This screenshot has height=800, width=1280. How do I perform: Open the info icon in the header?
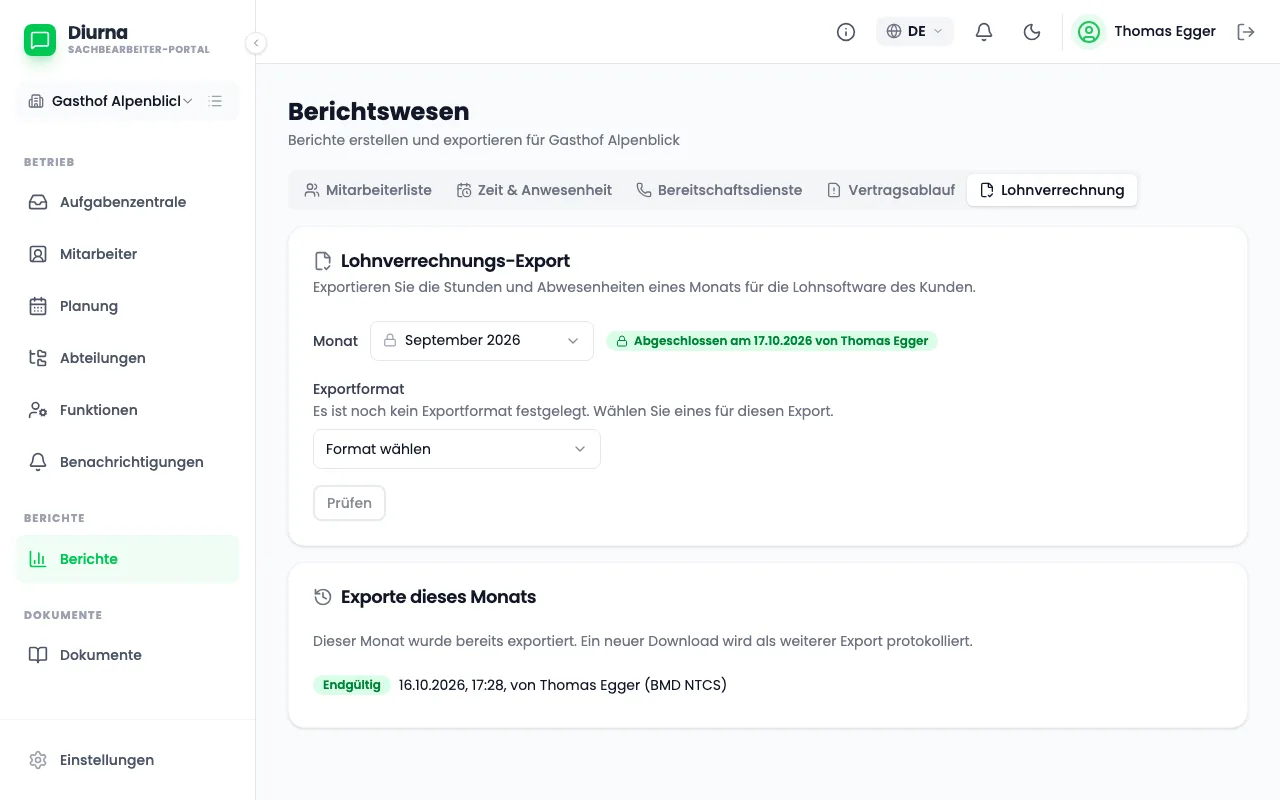(x=846, y=32)
